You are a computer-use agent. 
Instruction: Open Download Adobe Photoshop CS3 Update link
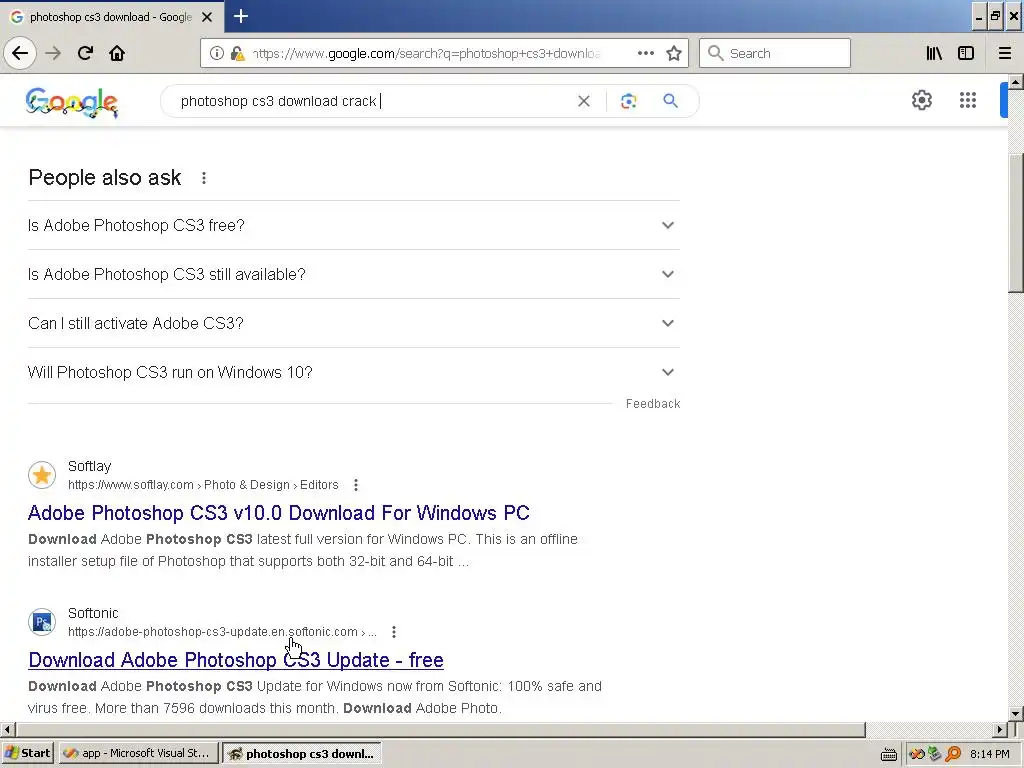[x=236, y=660]
